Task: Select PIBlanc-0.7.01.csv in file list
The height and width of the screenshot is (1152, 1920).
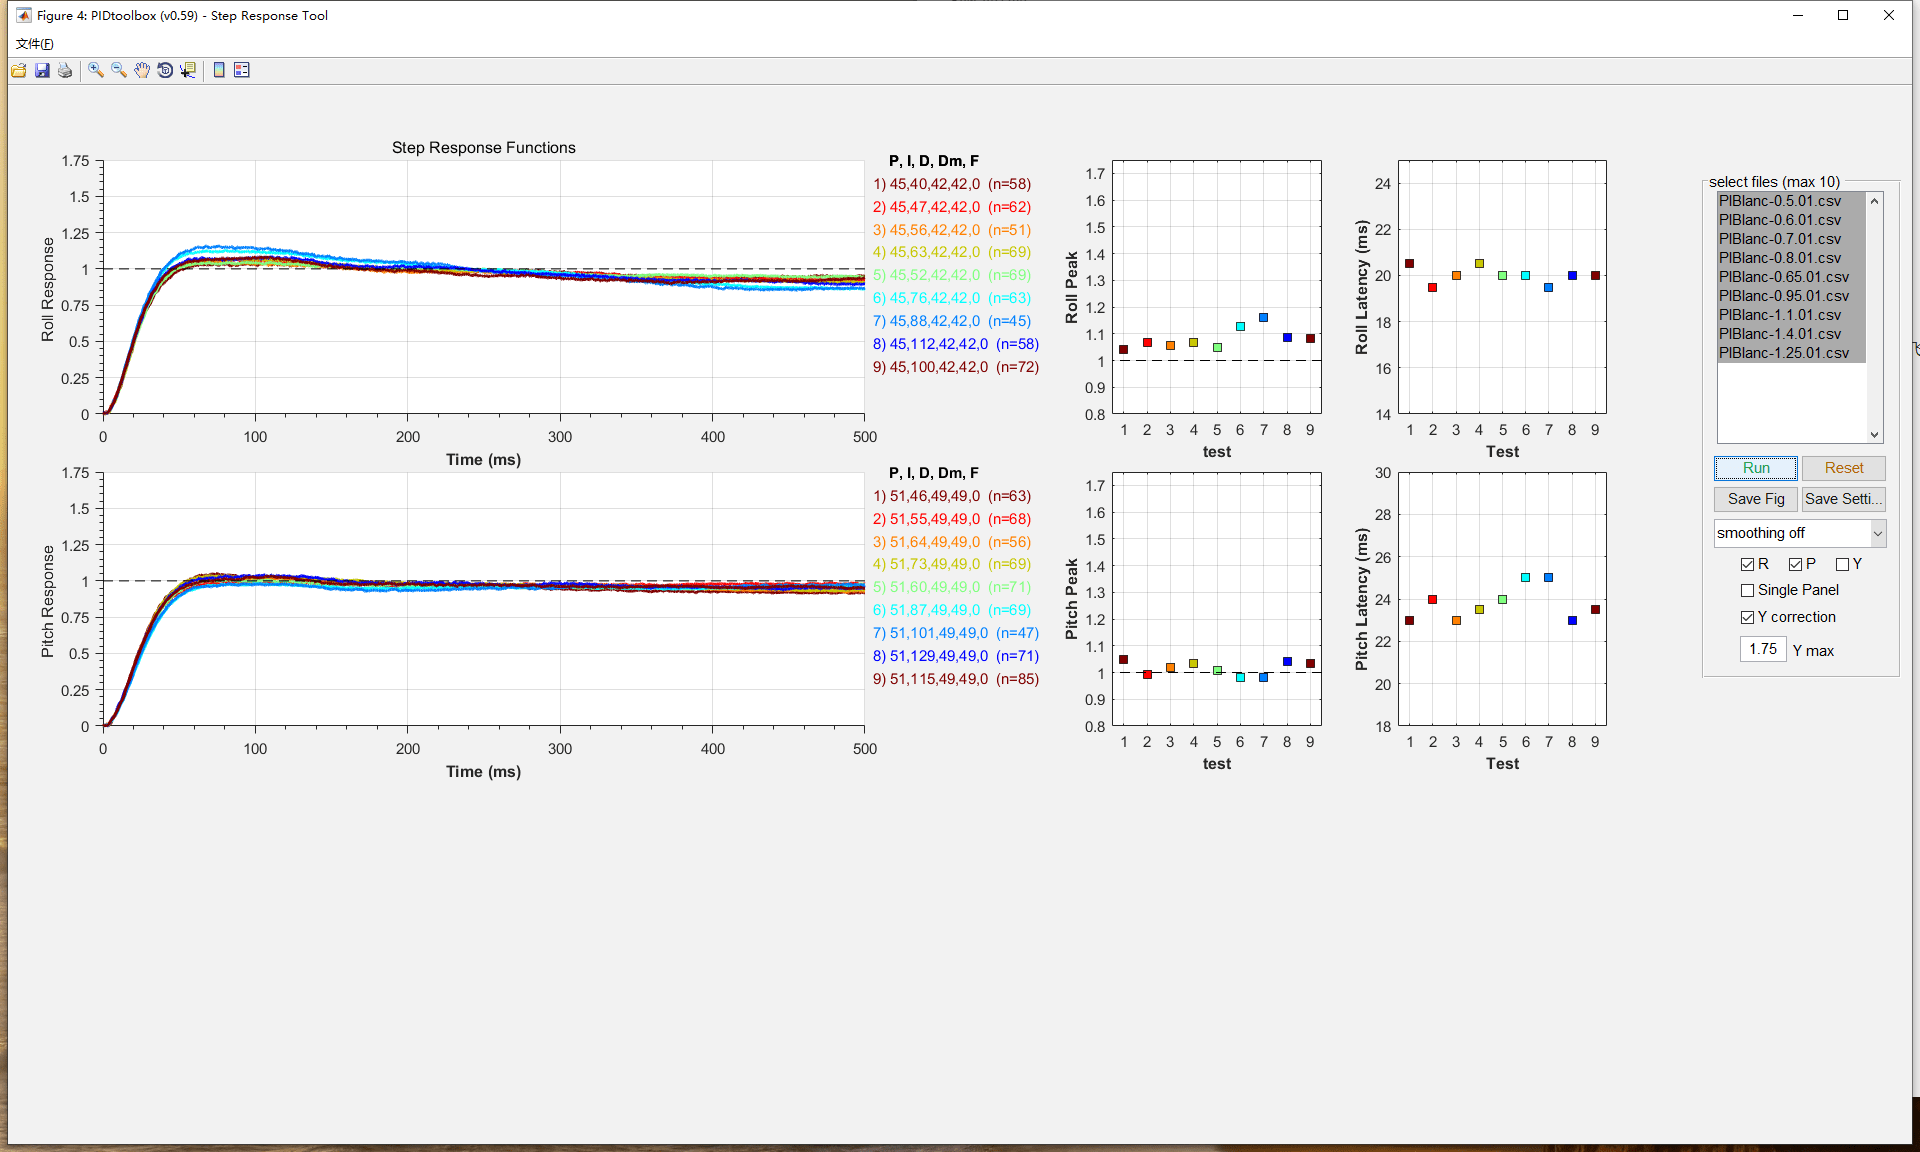Action: pos(1791,239)
